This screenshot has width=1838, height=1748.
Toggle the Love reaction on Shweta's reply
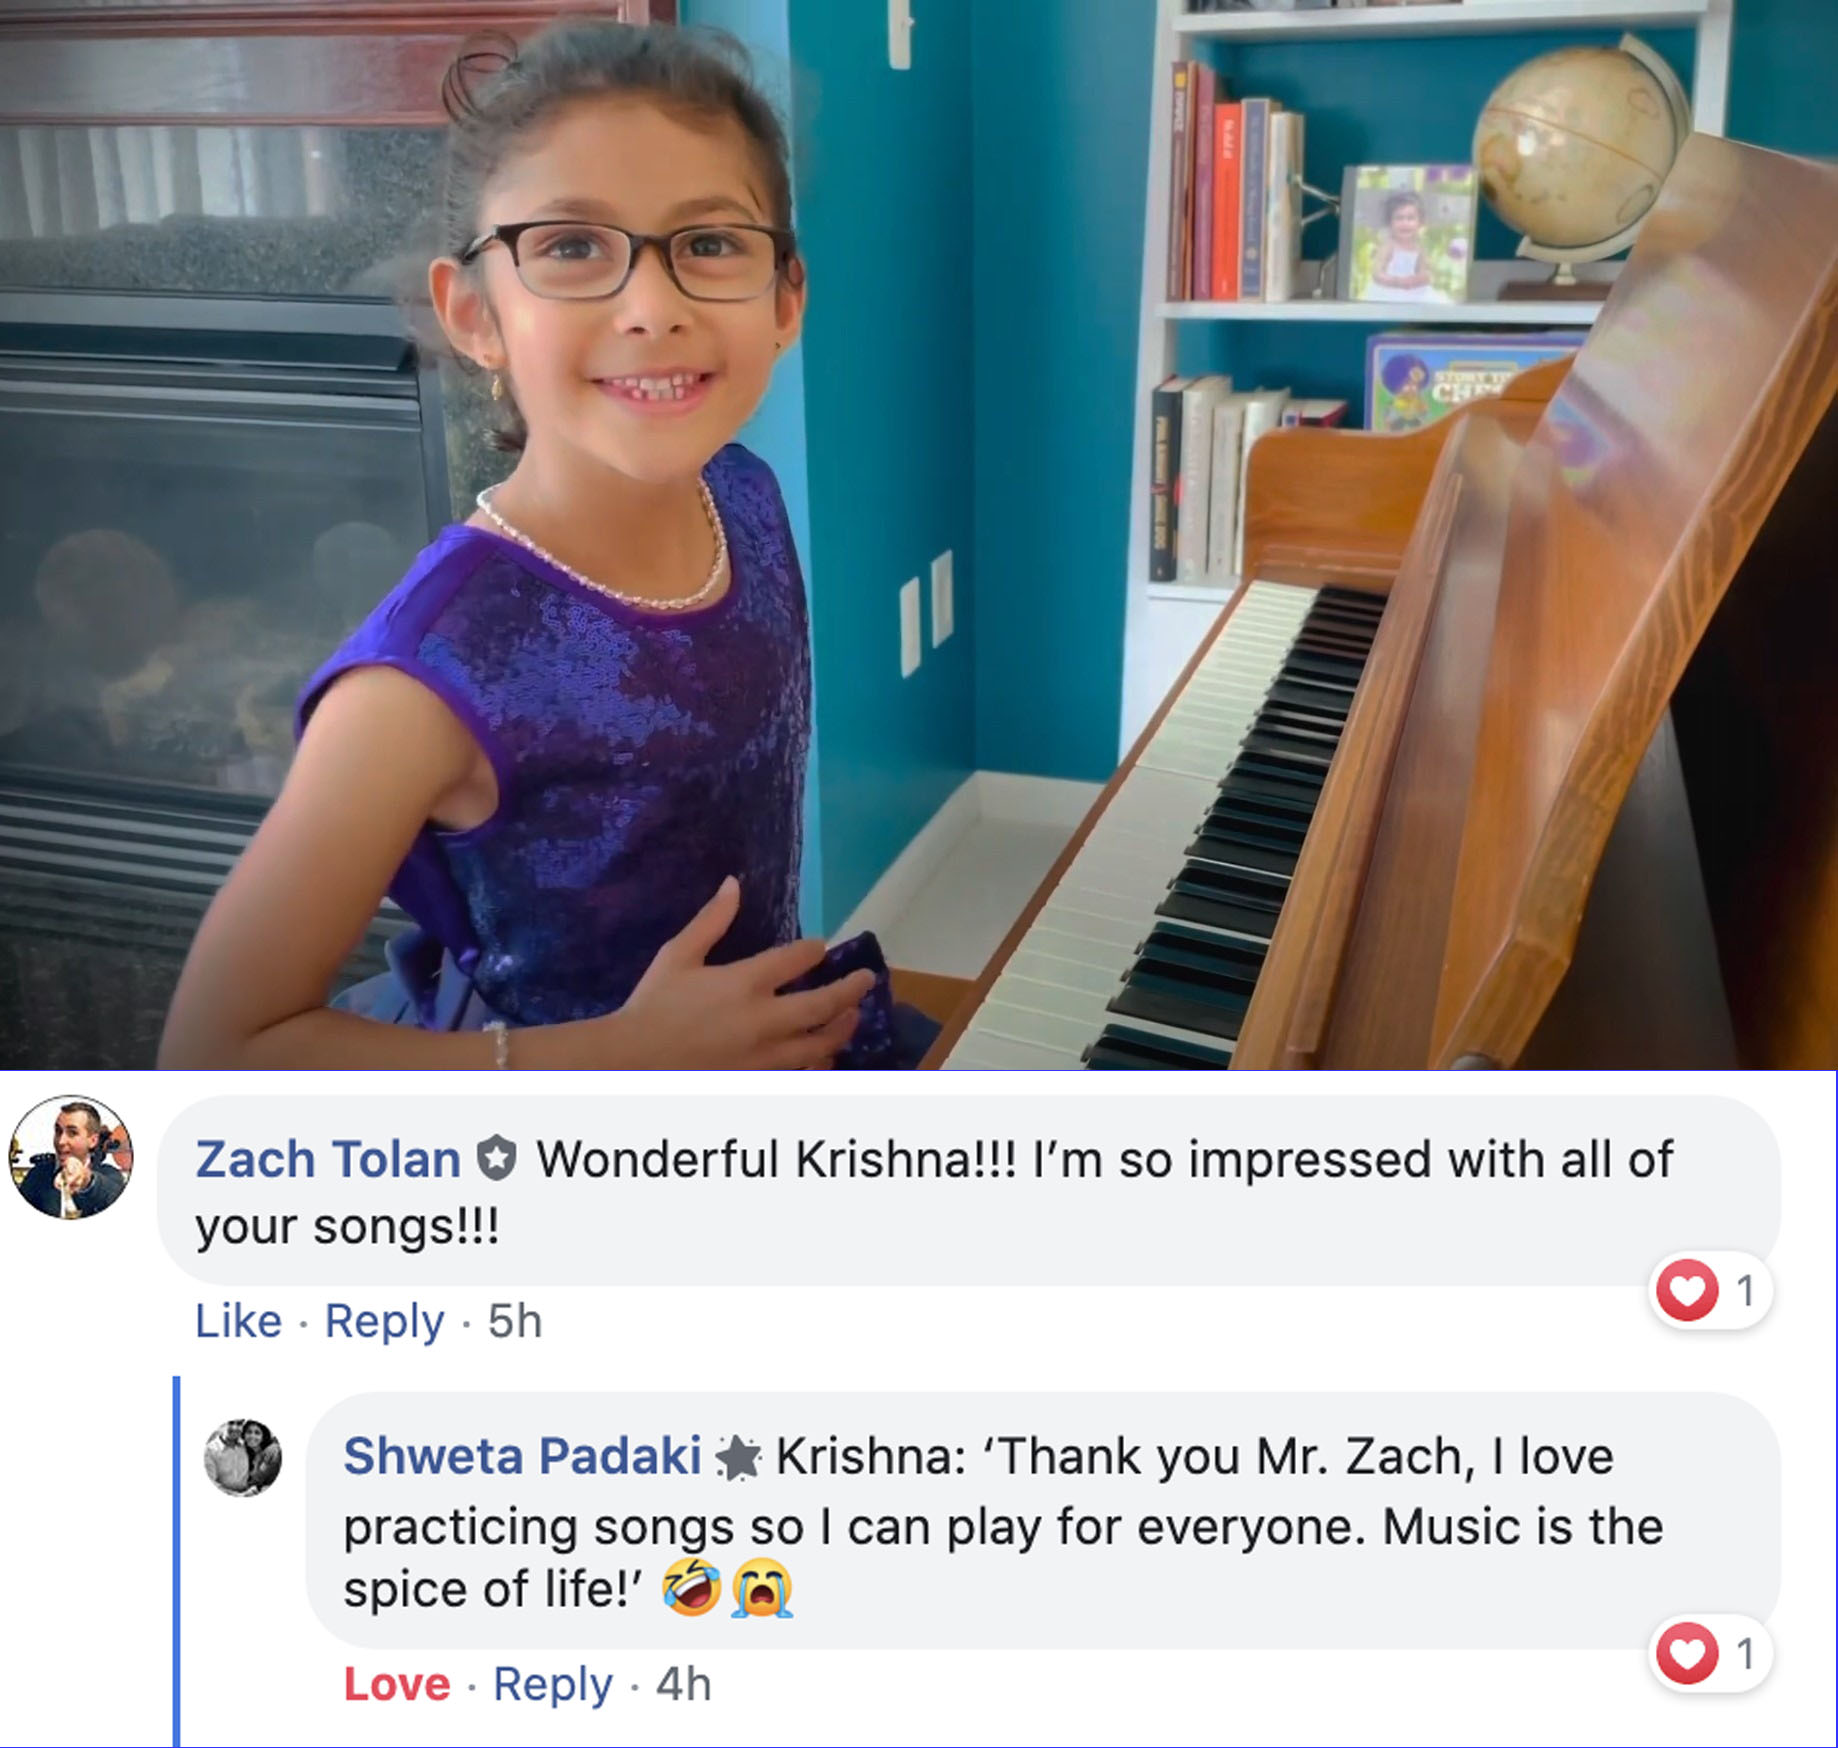397,1684
